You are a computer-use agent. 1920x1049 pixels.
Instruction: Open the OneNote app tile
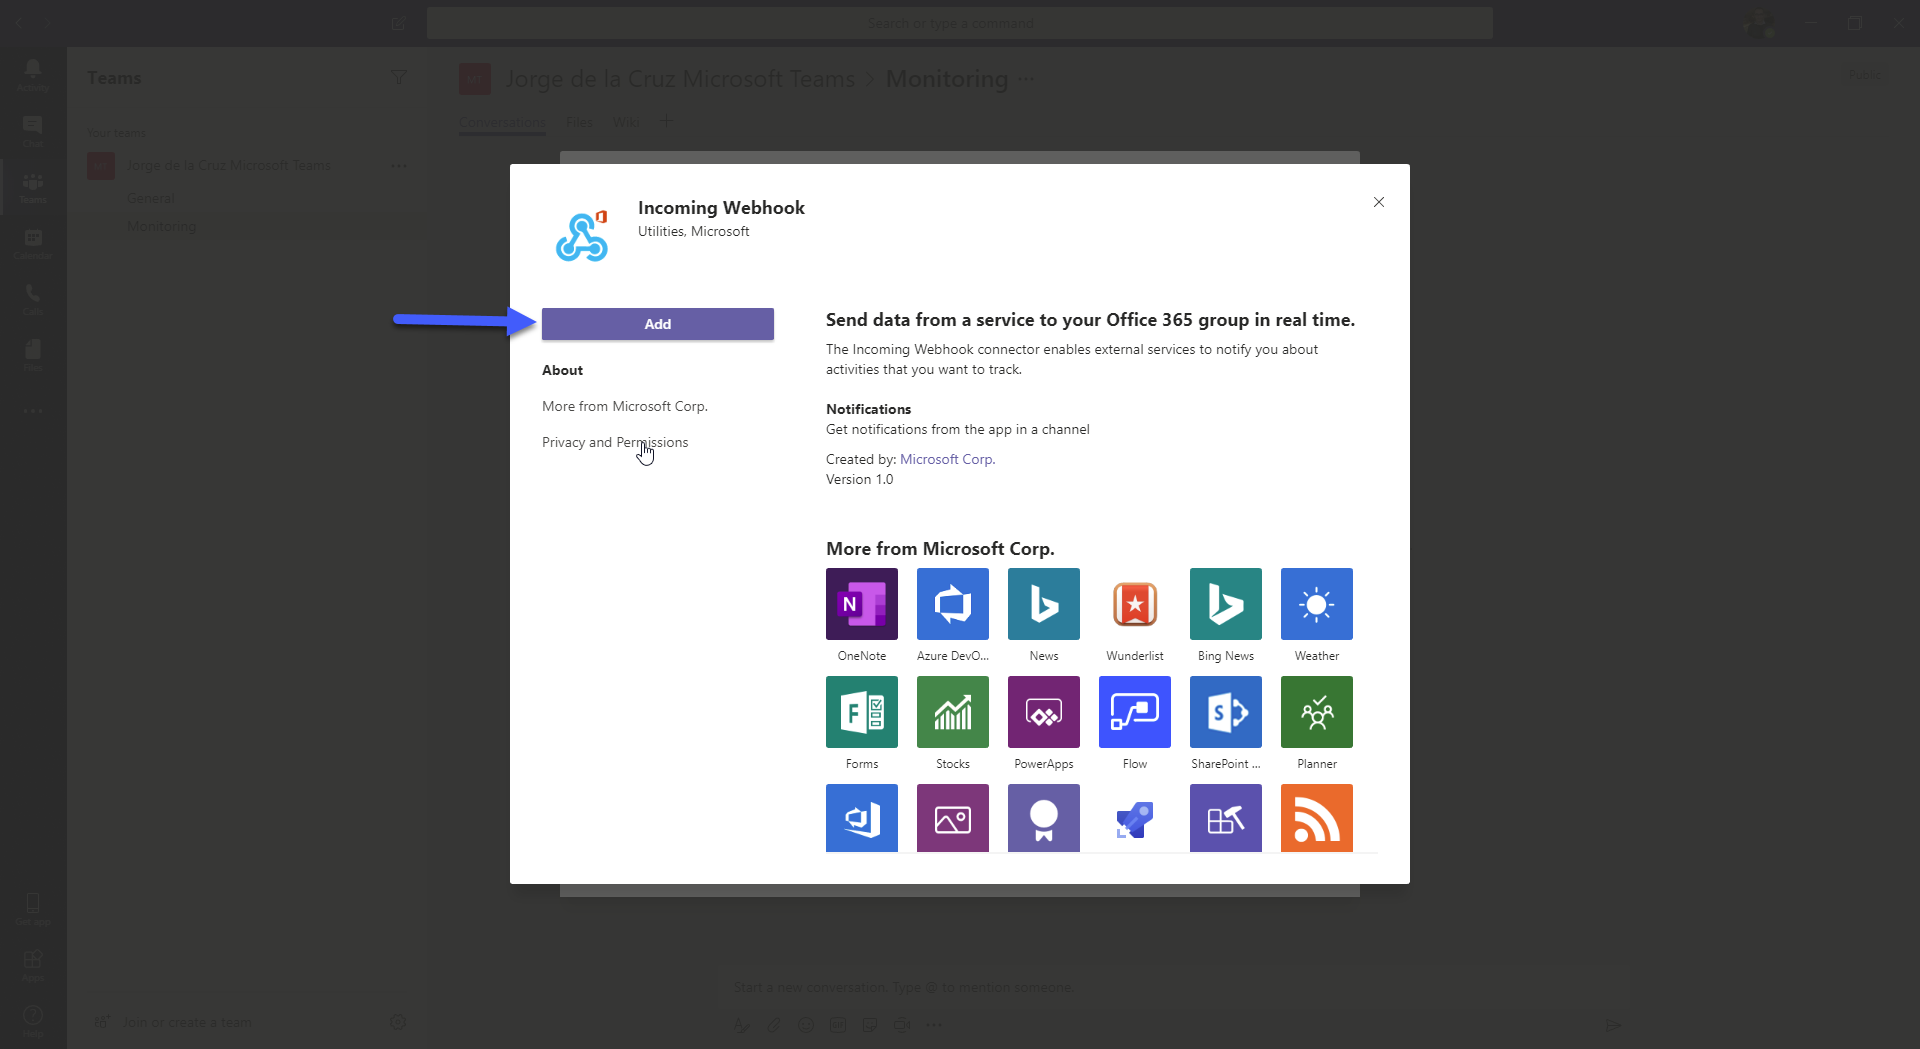pos(862,604)
